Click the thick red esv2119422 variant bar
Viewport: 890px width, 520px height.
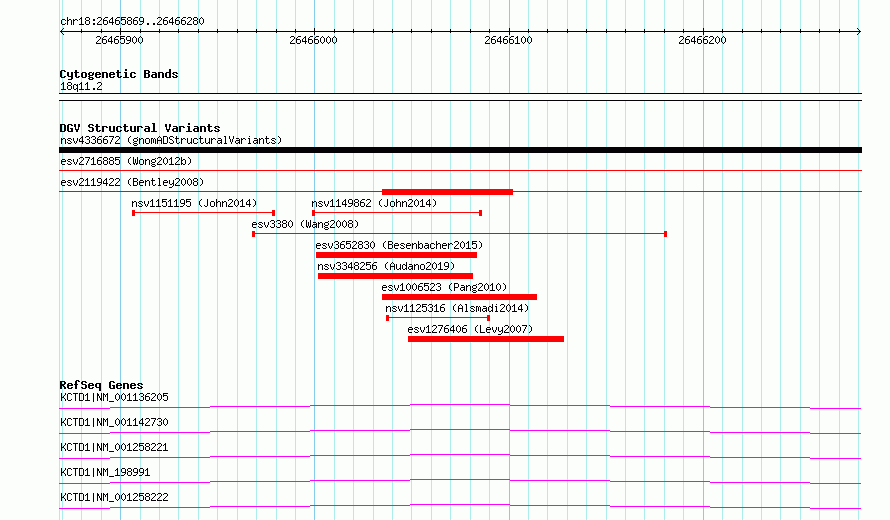pyautogui.click(x=447, y=192)
